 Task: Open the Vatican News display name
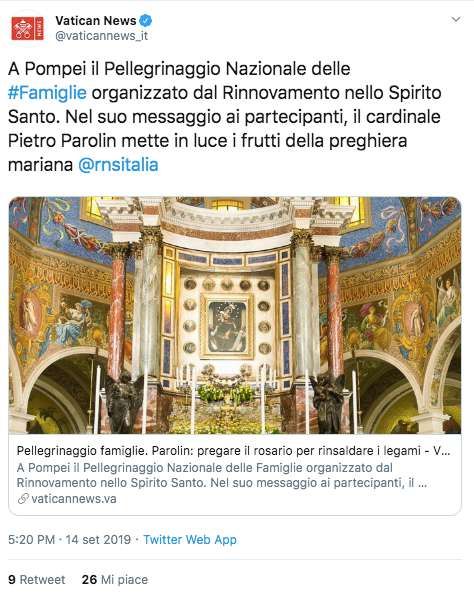96,20
